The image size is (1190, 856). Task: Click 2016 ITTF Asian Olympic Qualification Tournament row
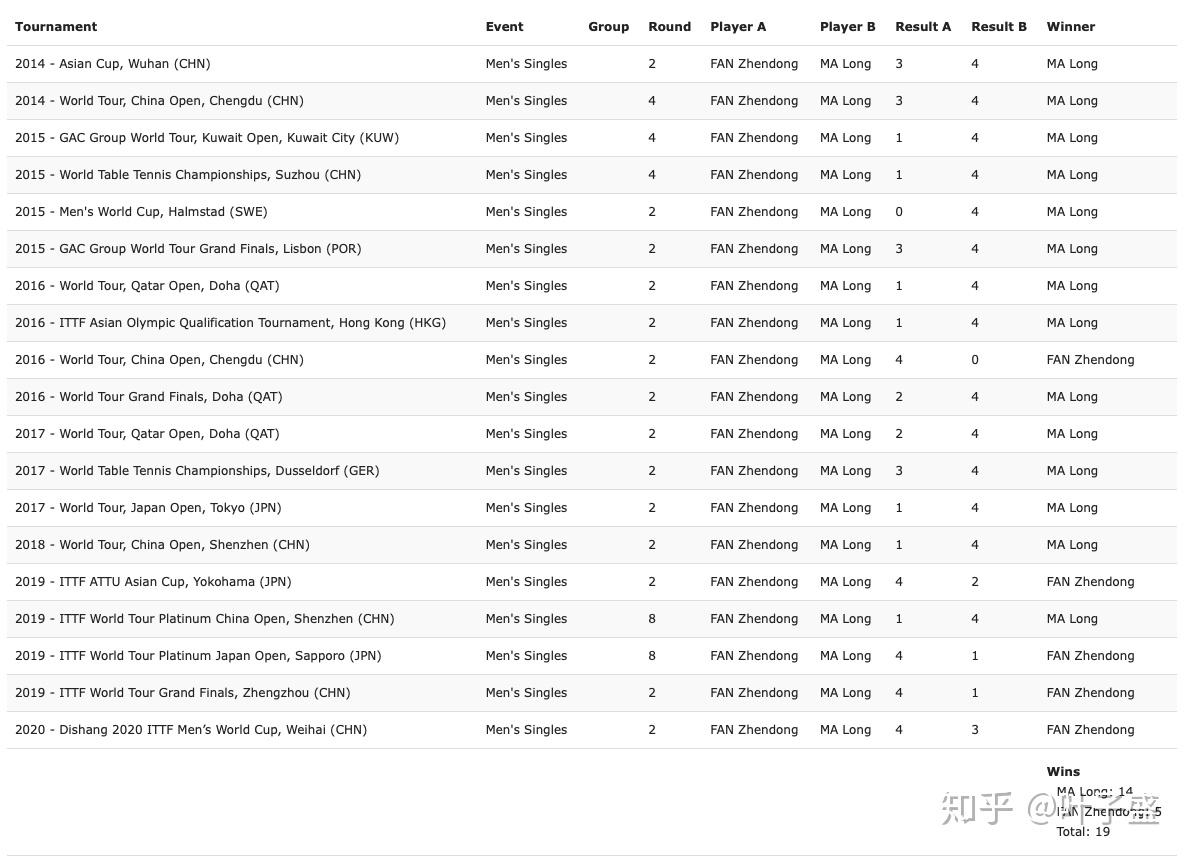[592, 323]
